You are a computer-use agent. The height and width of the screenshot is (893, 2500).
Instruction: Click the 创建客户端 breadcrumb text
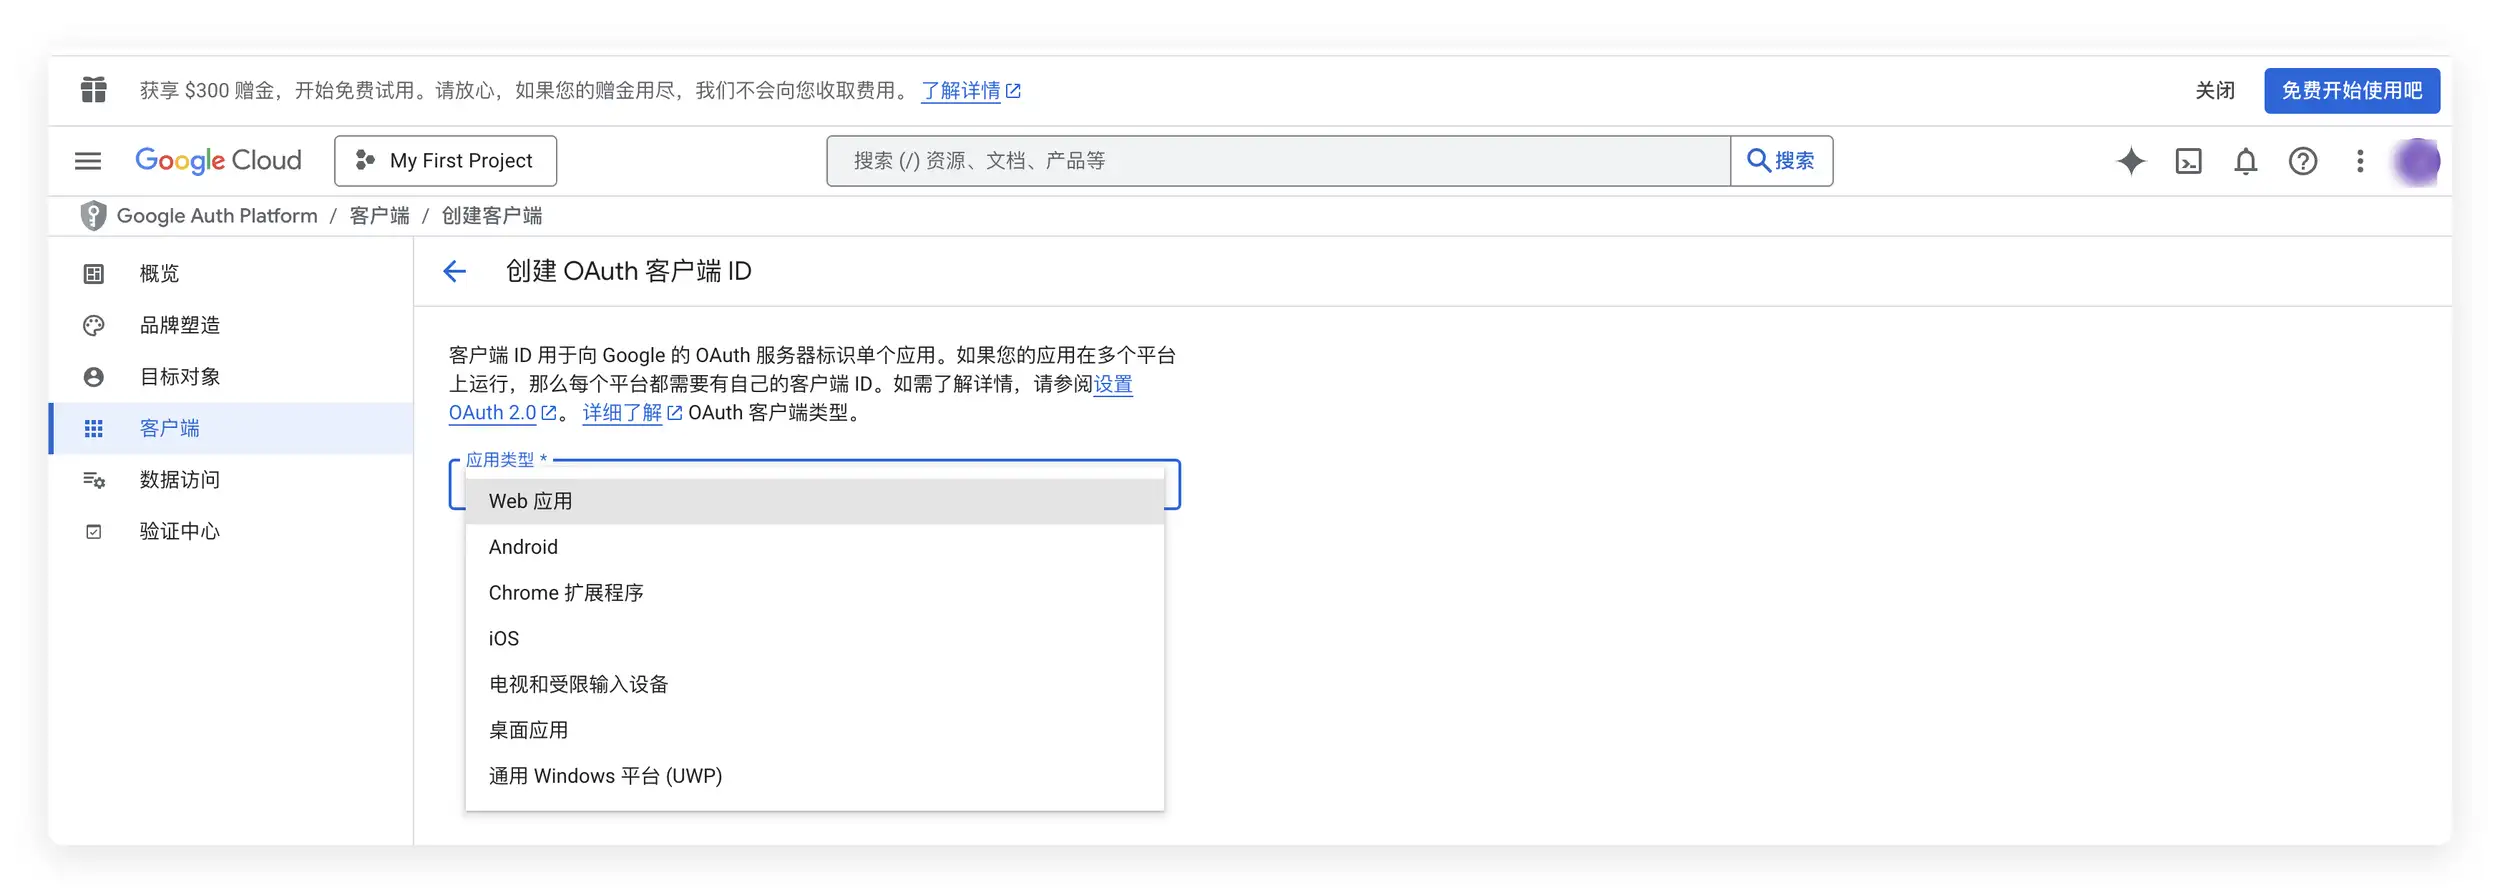tap(492, 216)
